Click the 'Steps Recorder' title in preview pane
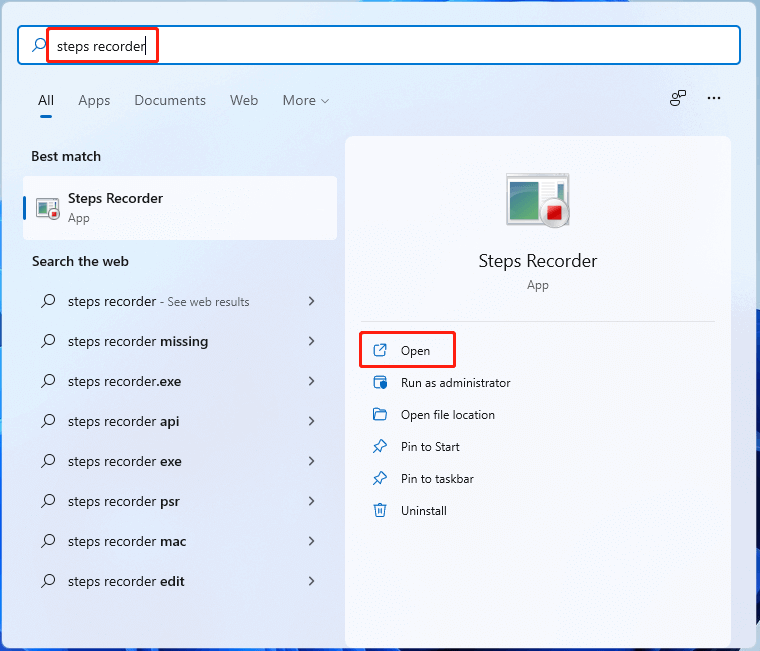The image size is (760, 651). (x=538, y=261)
